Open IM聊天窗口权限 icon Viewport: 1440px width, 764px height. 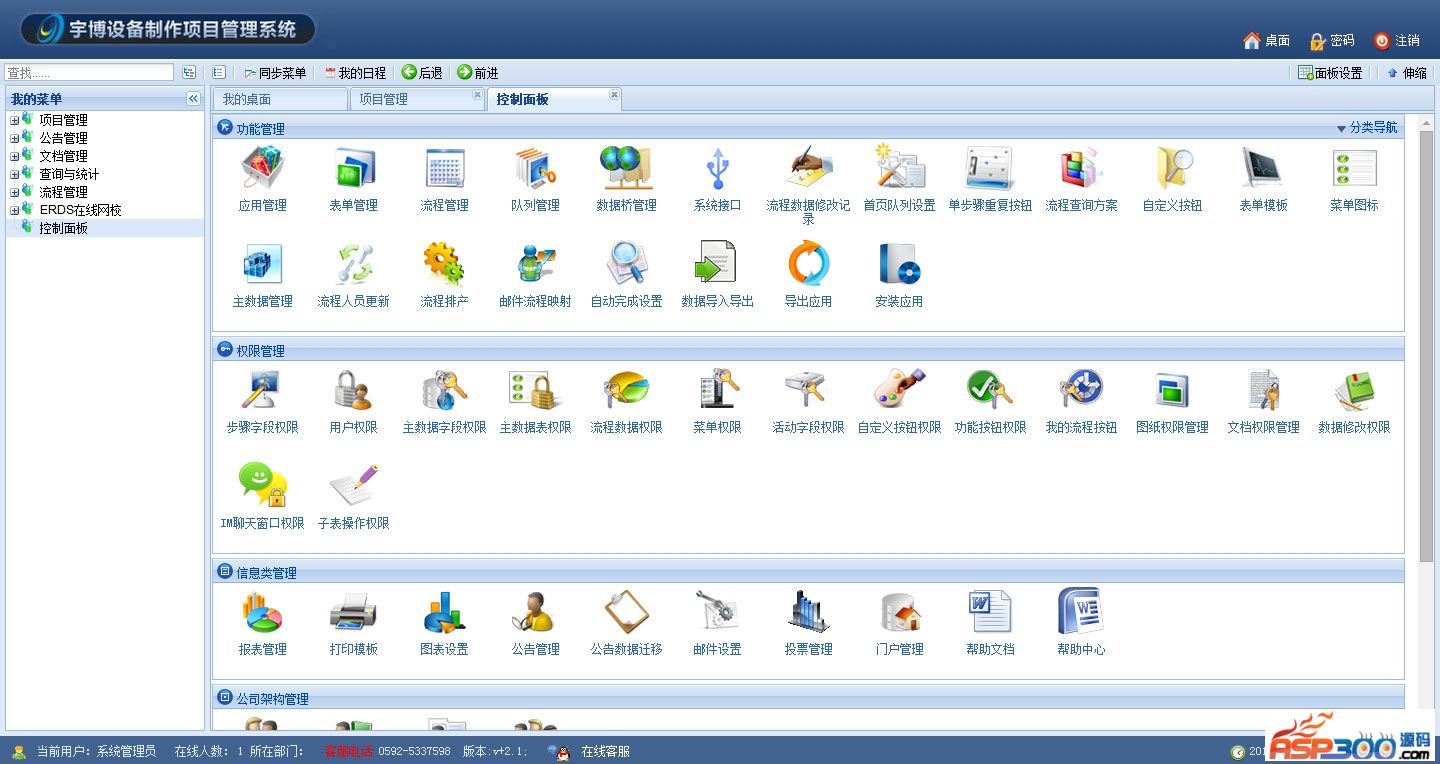pos(262,486)
